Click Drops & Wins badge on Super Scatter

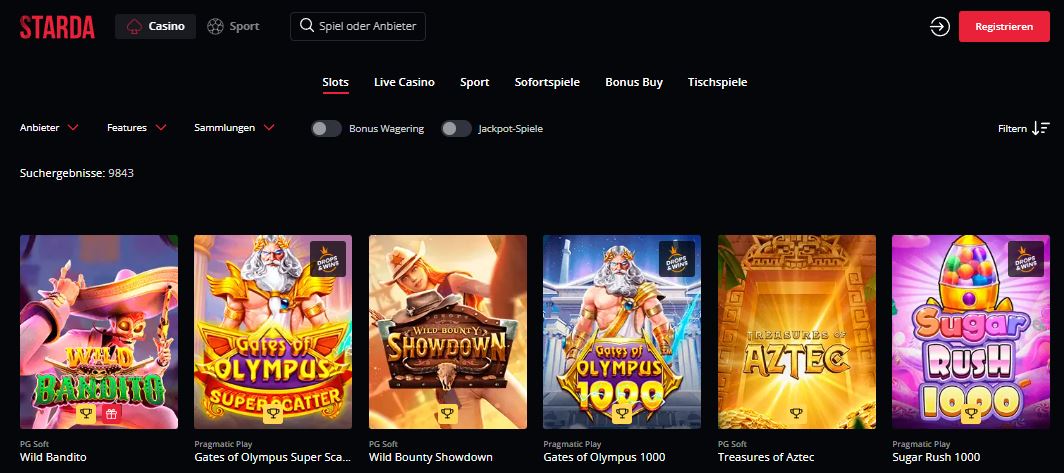click(x=328, y=259)
